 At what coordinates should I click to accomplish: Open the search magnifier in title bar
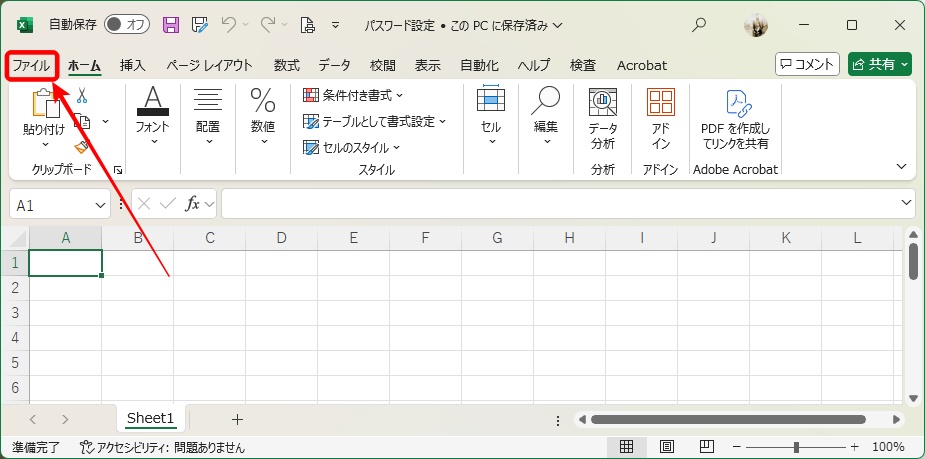click(x=699, y=24)
